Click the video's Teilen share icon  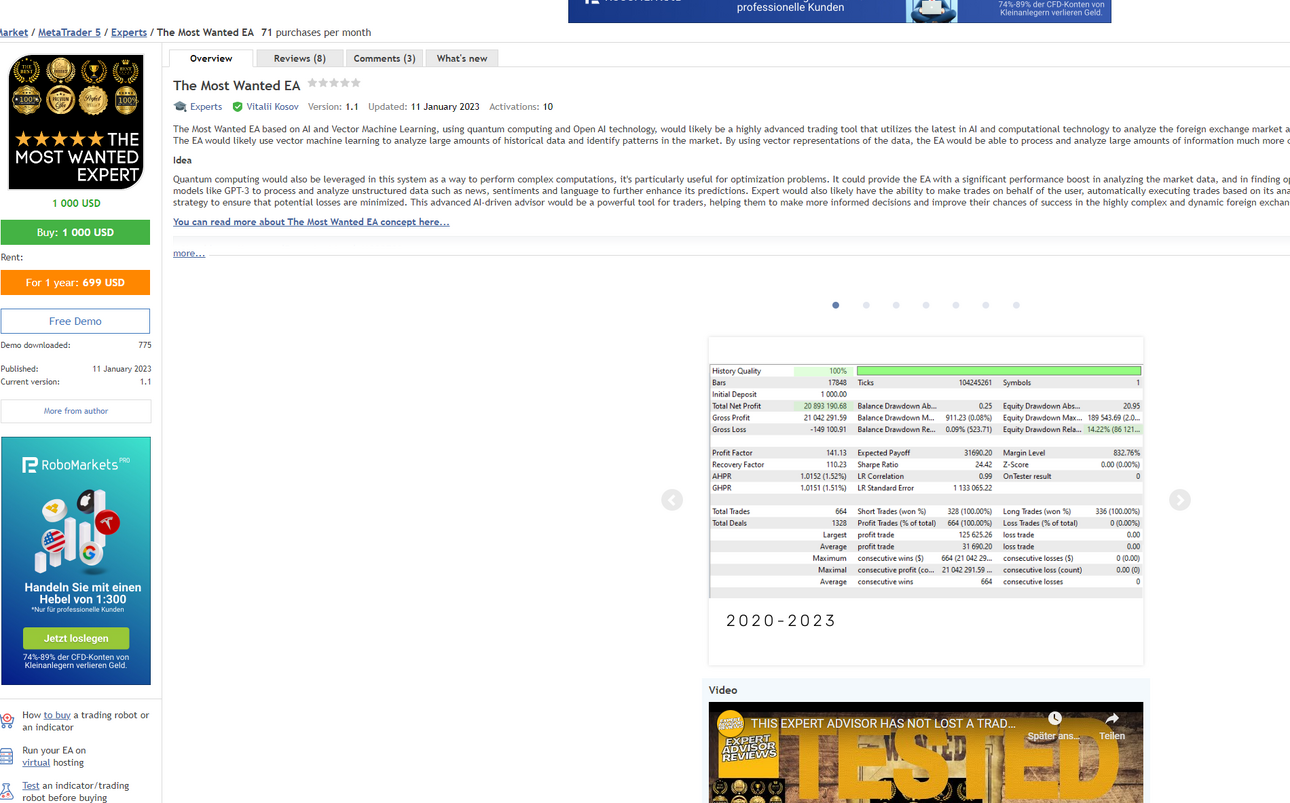pyautogui.click(x=1112, y=719)
